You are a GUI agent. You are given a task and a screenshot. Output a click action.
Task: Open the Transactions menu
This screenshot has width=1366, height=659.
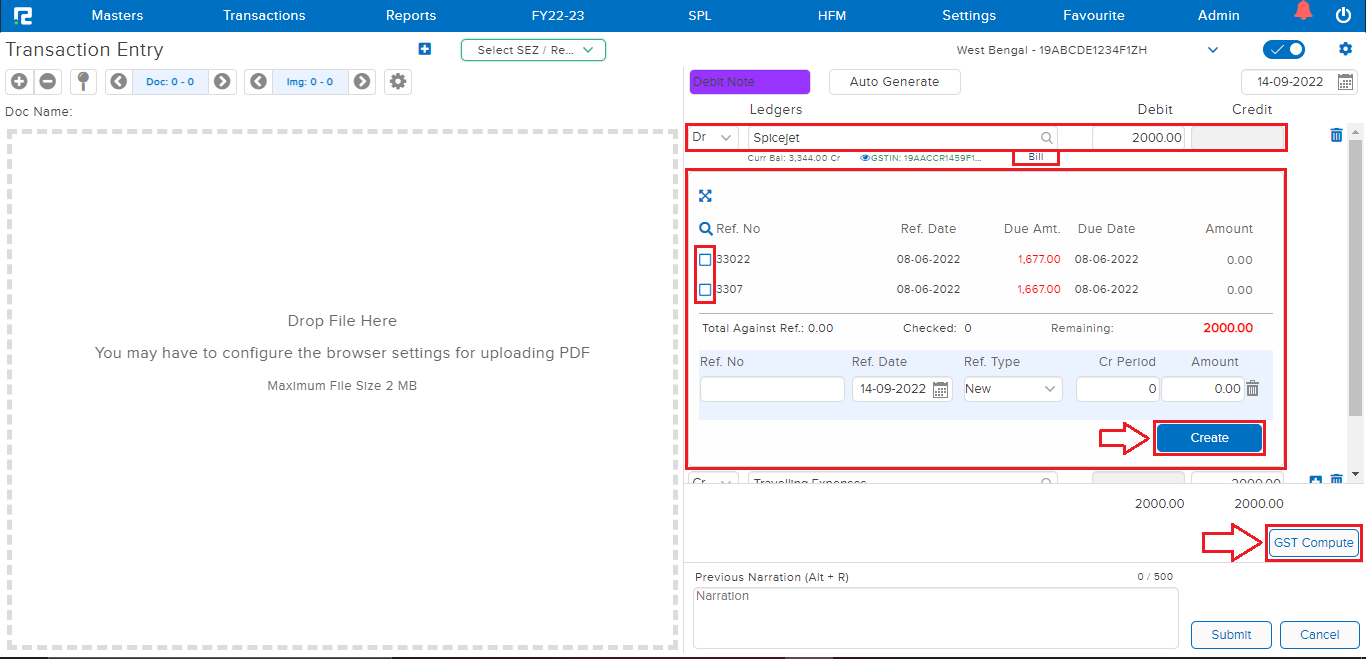tap(264, 15)
